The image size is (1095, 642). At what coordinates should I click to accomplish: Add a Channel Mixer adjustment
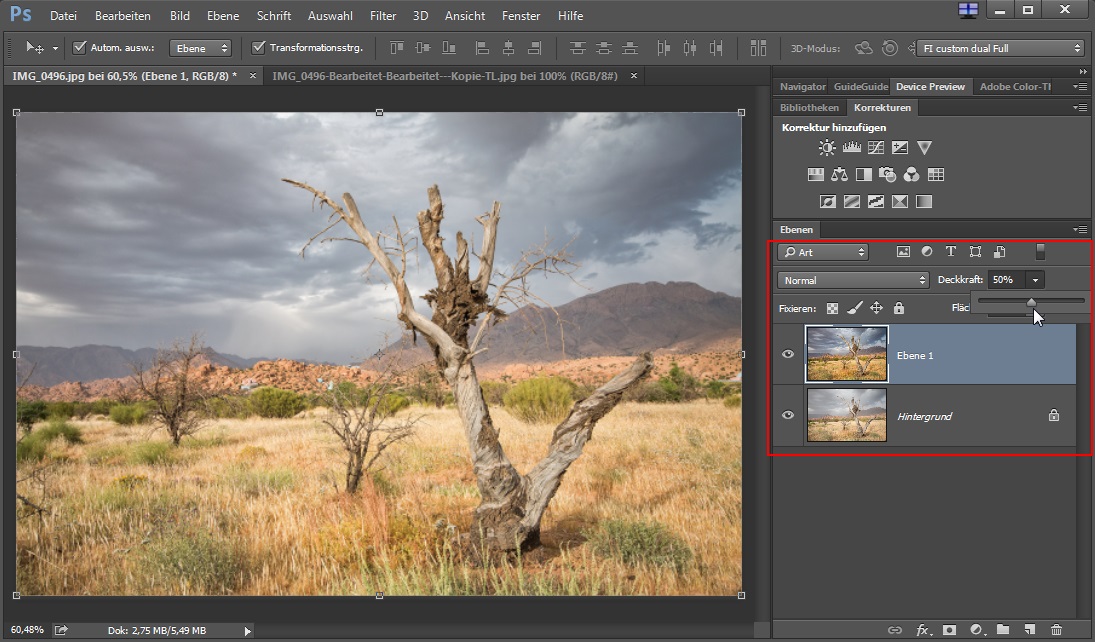(x=911, y=175)
